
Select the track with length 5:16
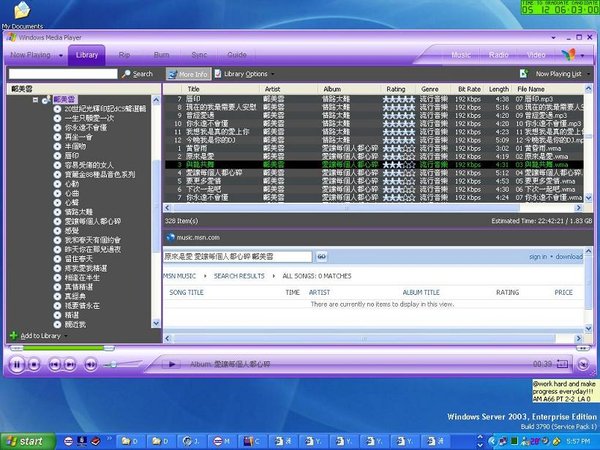[373, 108]
